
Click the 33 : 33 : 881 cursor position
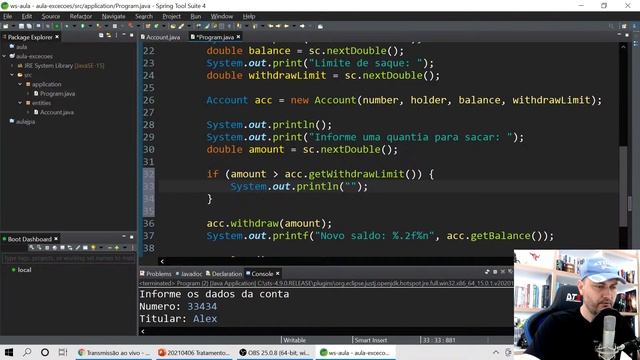click(x=438, y=340)
